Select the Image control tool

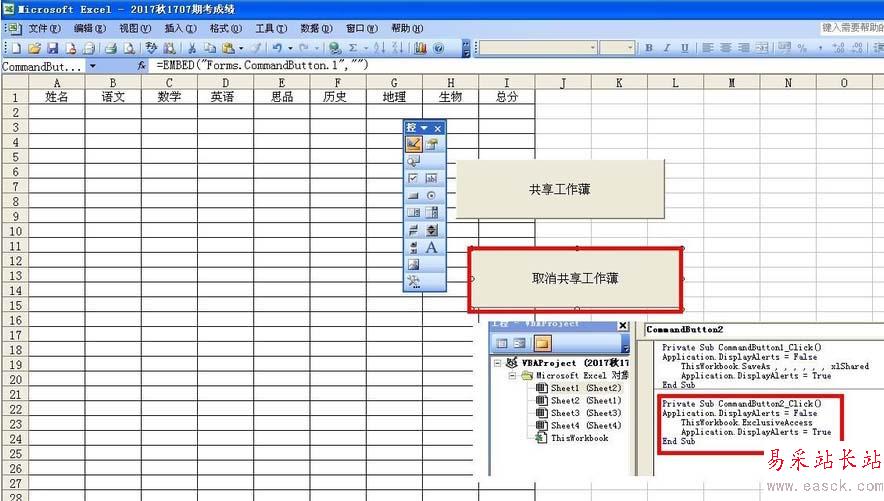point(413,264)
